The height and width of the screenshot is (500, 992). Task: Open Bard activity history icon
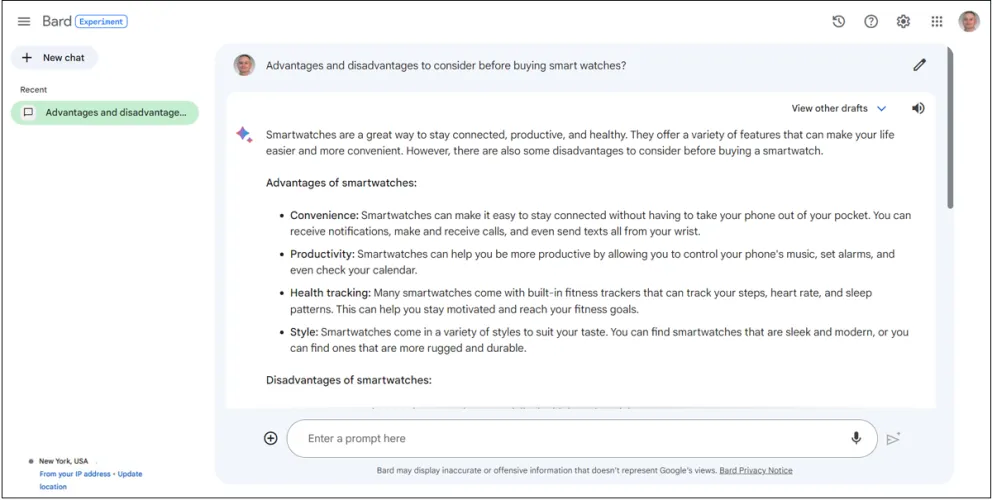click(839, 22)
